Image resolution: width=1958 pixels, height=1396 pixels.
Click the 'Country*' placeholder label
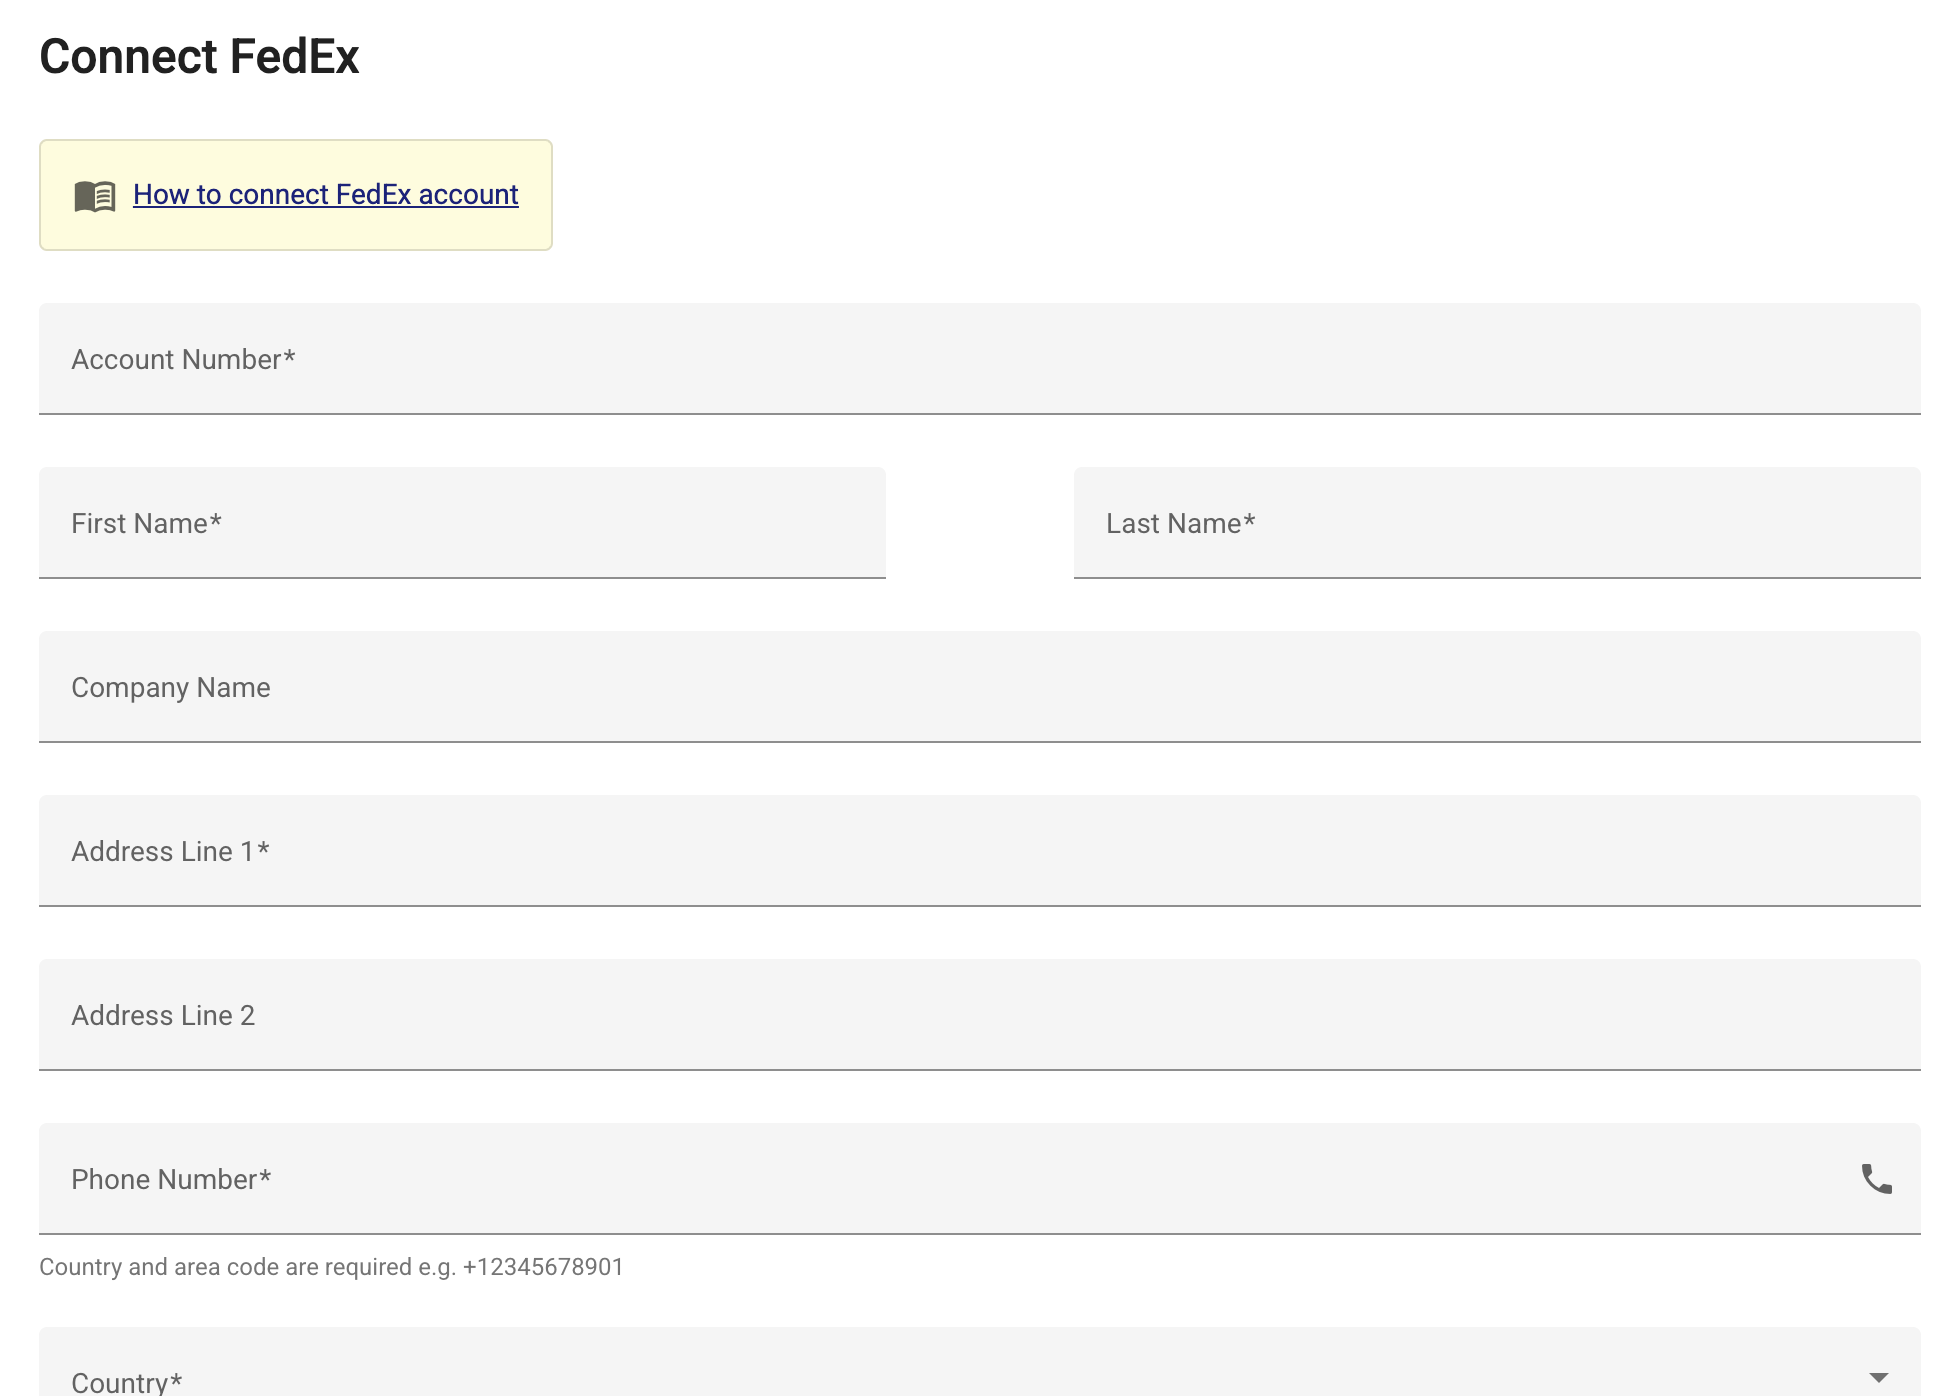(126, 1382)
